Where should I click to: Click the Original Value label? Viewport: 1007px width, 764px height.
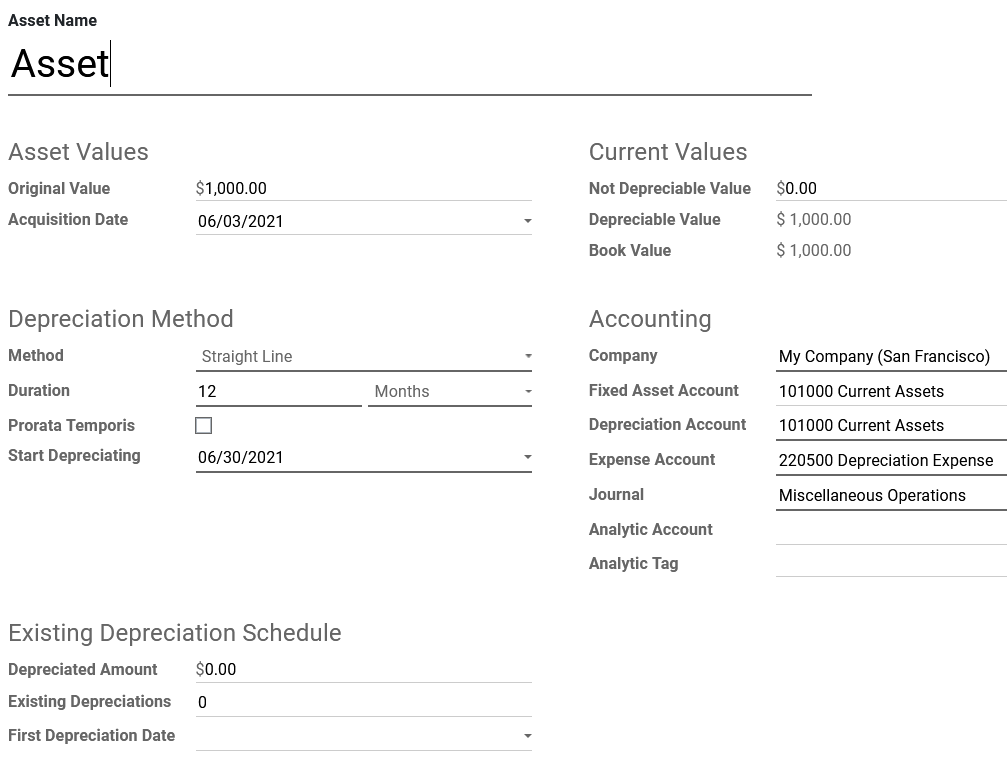click(59, 188)
